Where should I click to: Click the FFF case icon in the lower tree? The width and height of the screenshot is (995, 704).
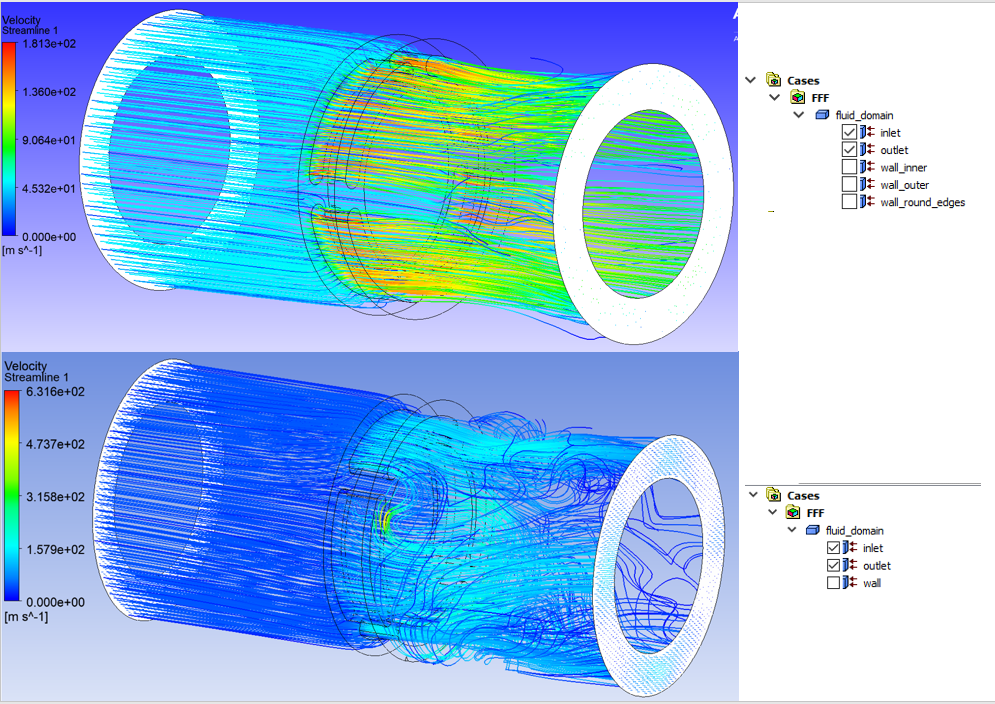793,512
